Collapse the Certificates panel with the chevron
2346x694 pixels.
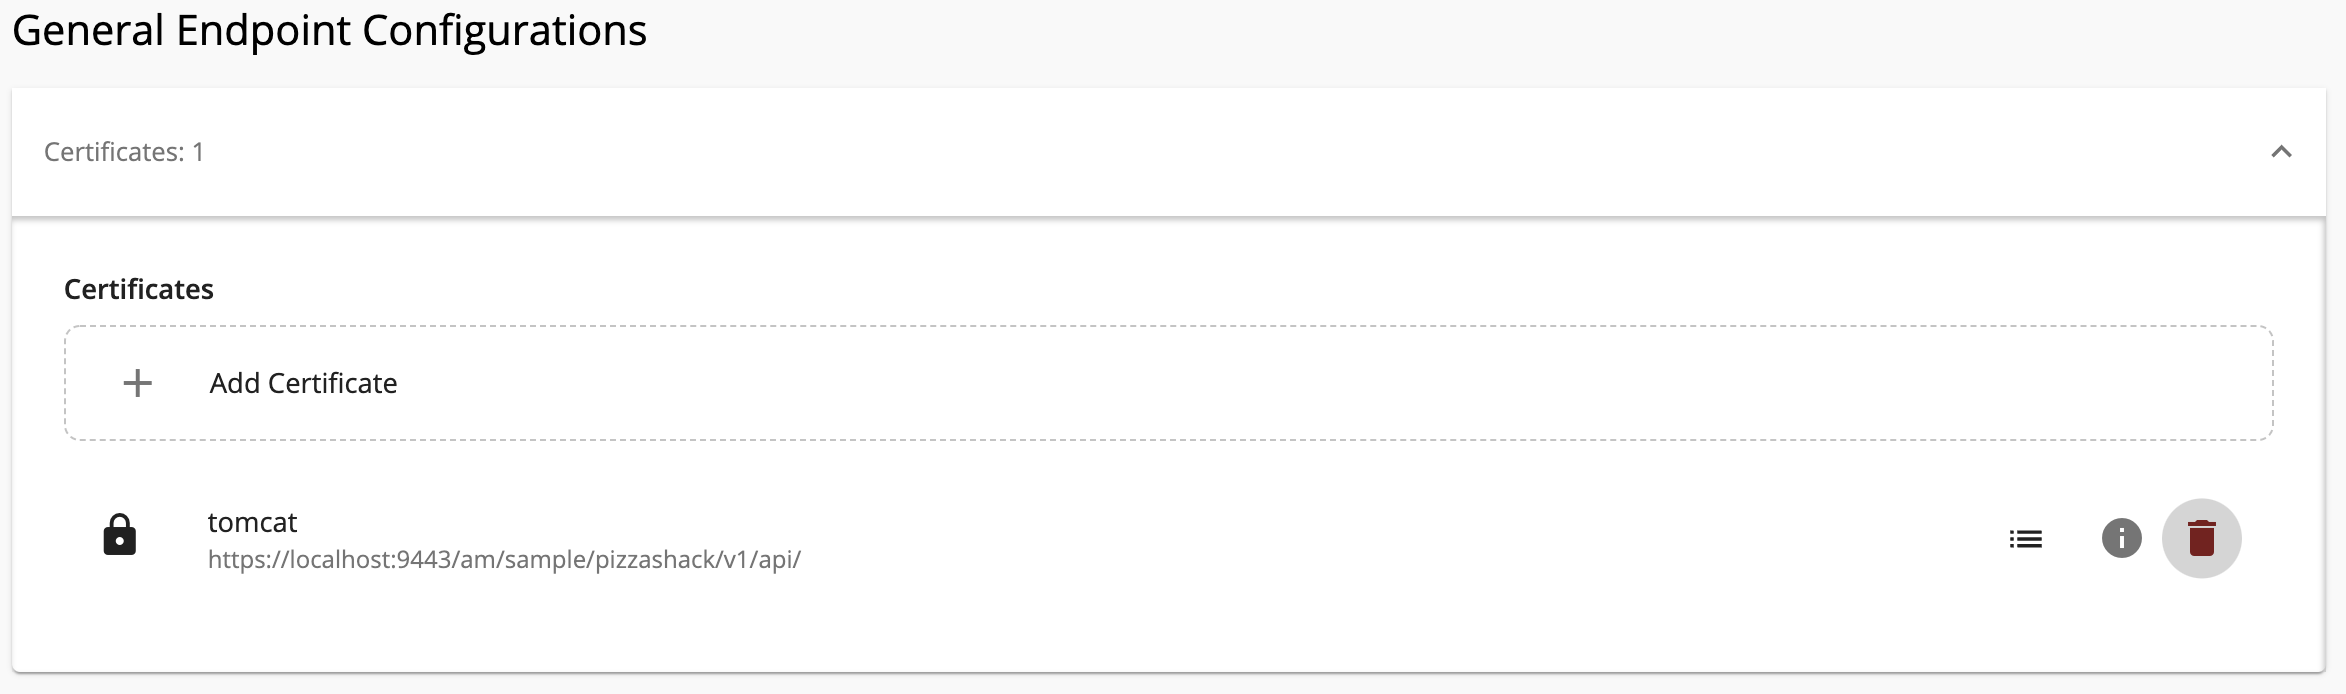(2281, 152)
